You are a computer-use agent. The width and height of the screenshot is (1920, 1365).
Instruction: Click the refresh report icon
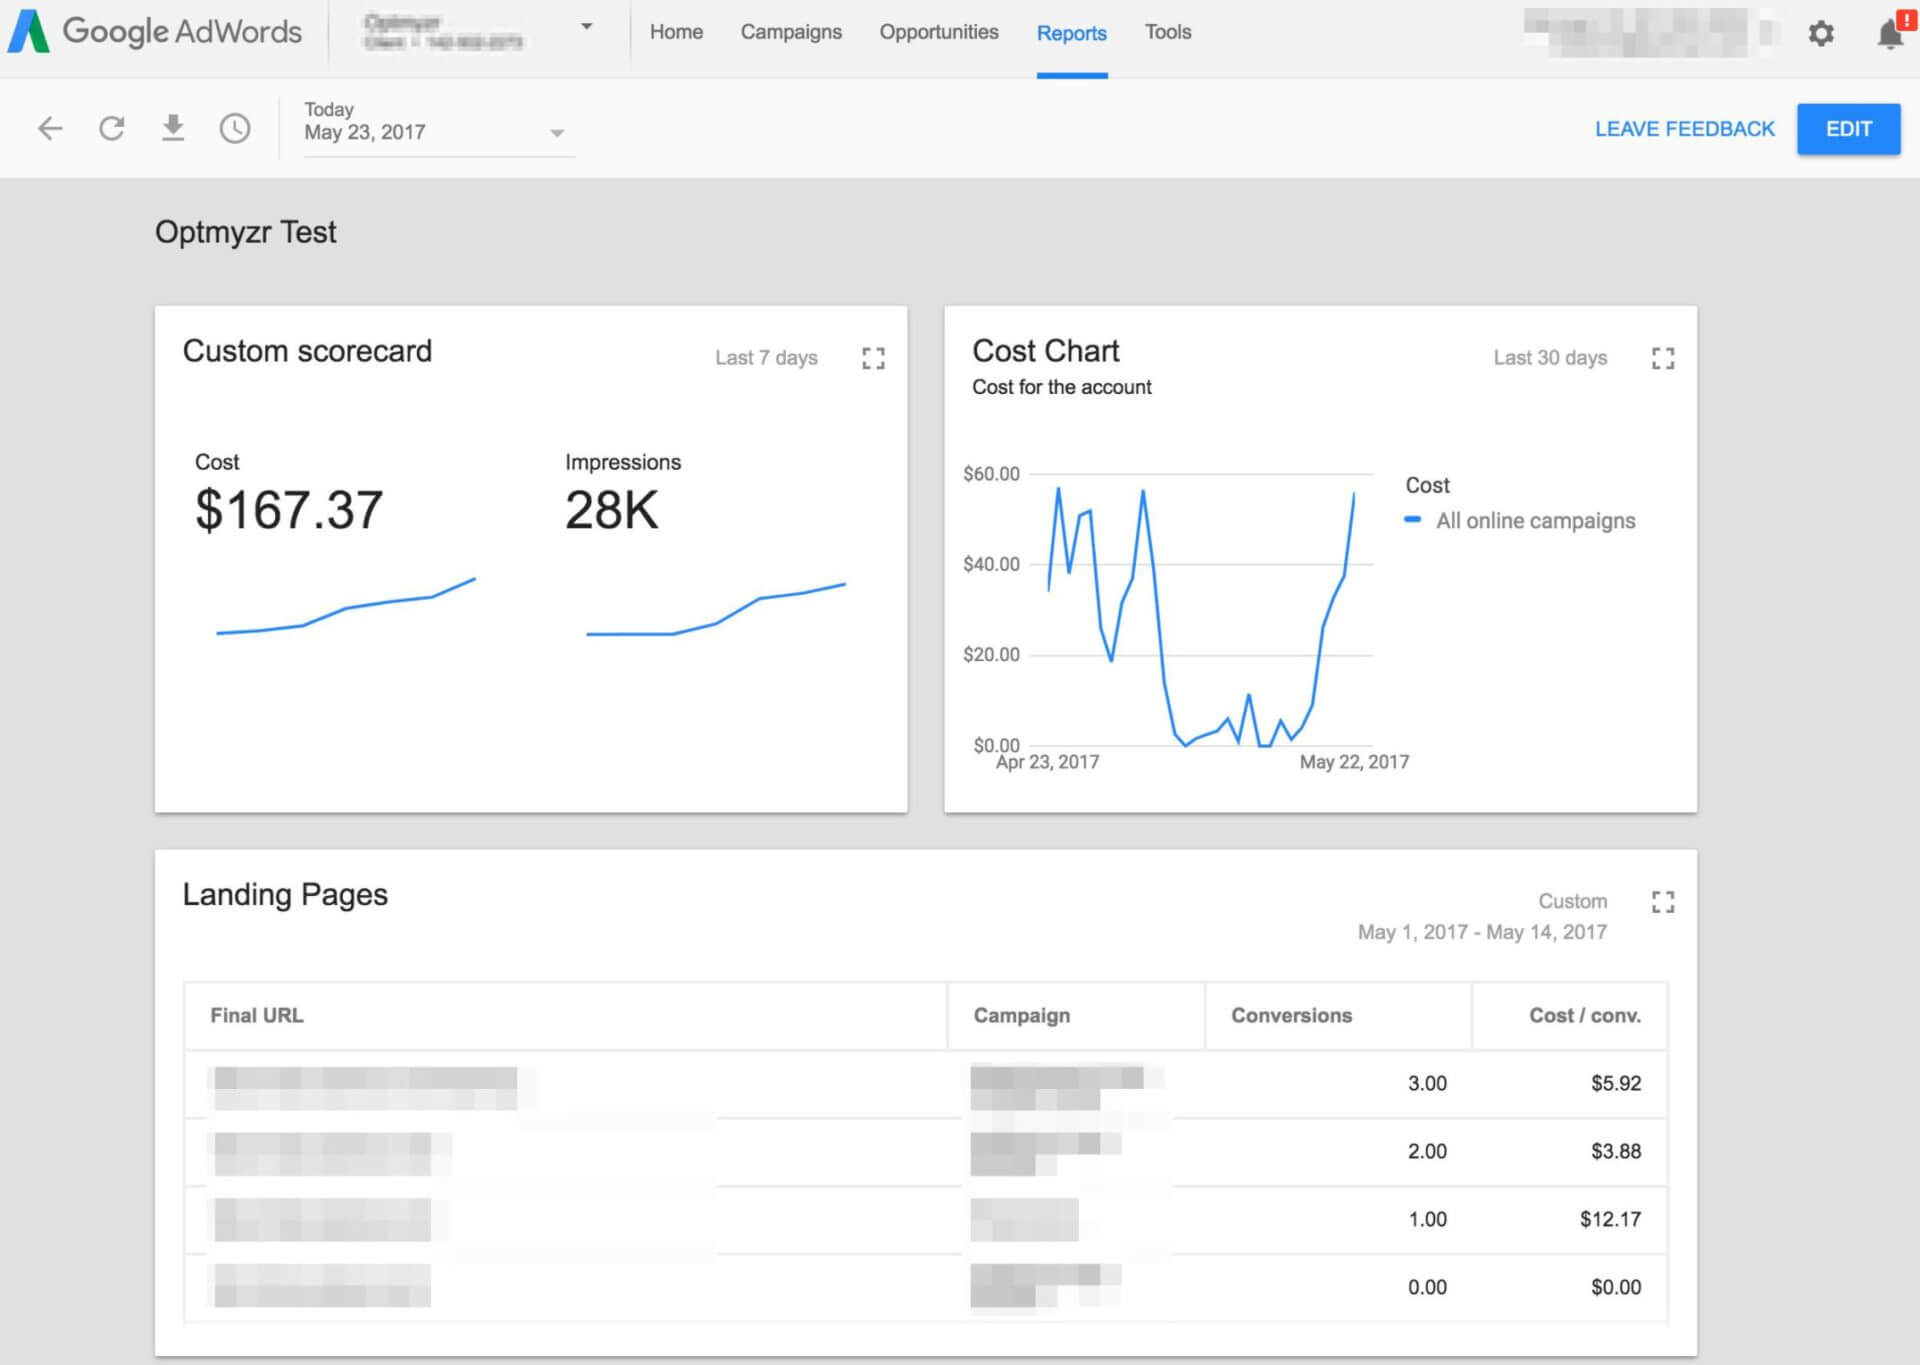(x=112, y=128)
